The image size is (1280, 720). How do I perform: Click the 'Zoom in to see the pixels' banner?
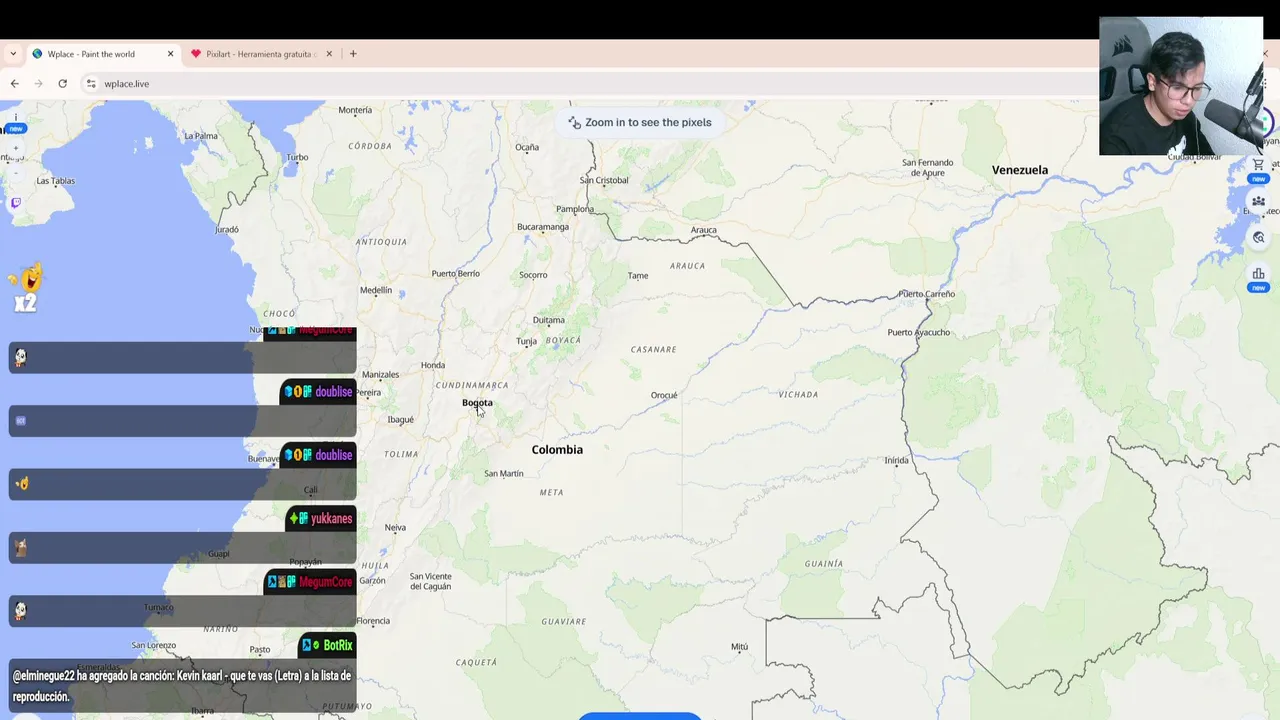click(640, 122)
